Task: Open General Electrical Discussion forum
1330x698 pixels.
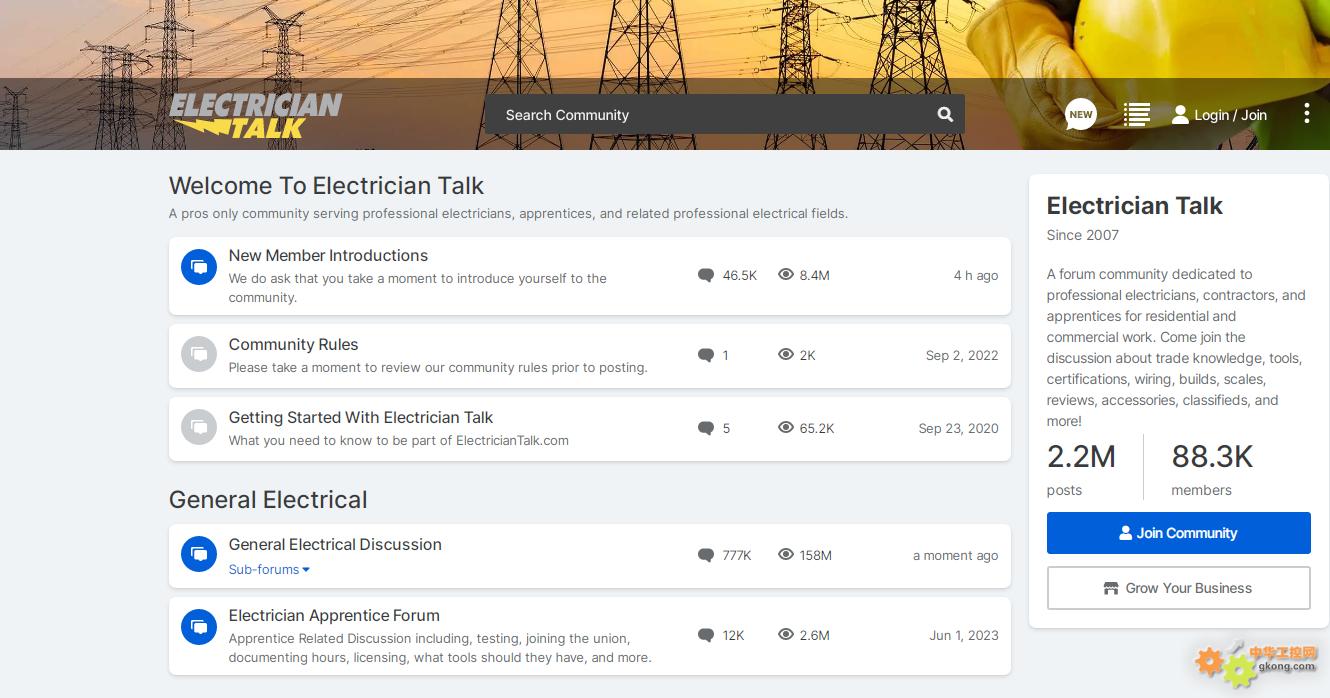Action: coord(335,544)
